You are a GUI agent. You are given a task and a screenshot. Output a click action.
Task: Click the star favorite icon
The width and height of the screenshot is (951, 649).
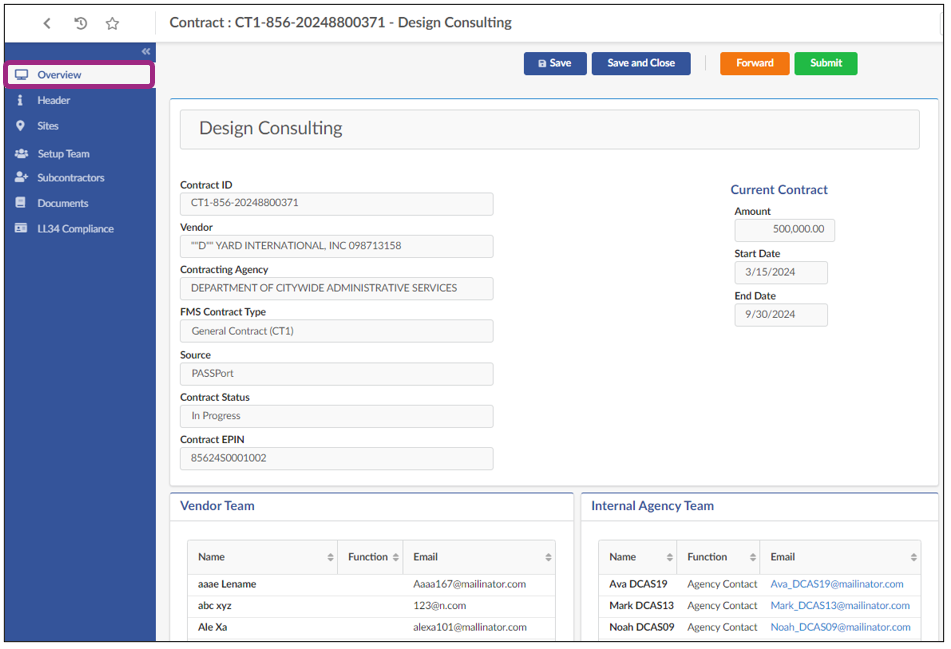click(x=112, y=22)
